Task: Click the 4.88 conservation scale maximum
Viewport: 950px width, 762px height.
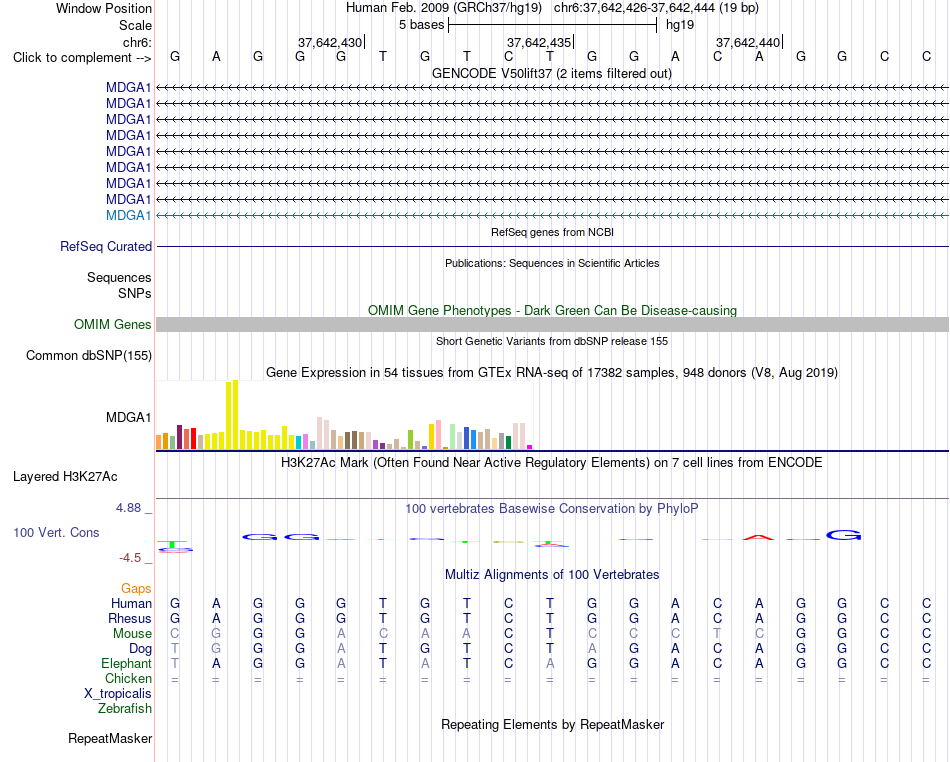Action: (x=128, y=508)
